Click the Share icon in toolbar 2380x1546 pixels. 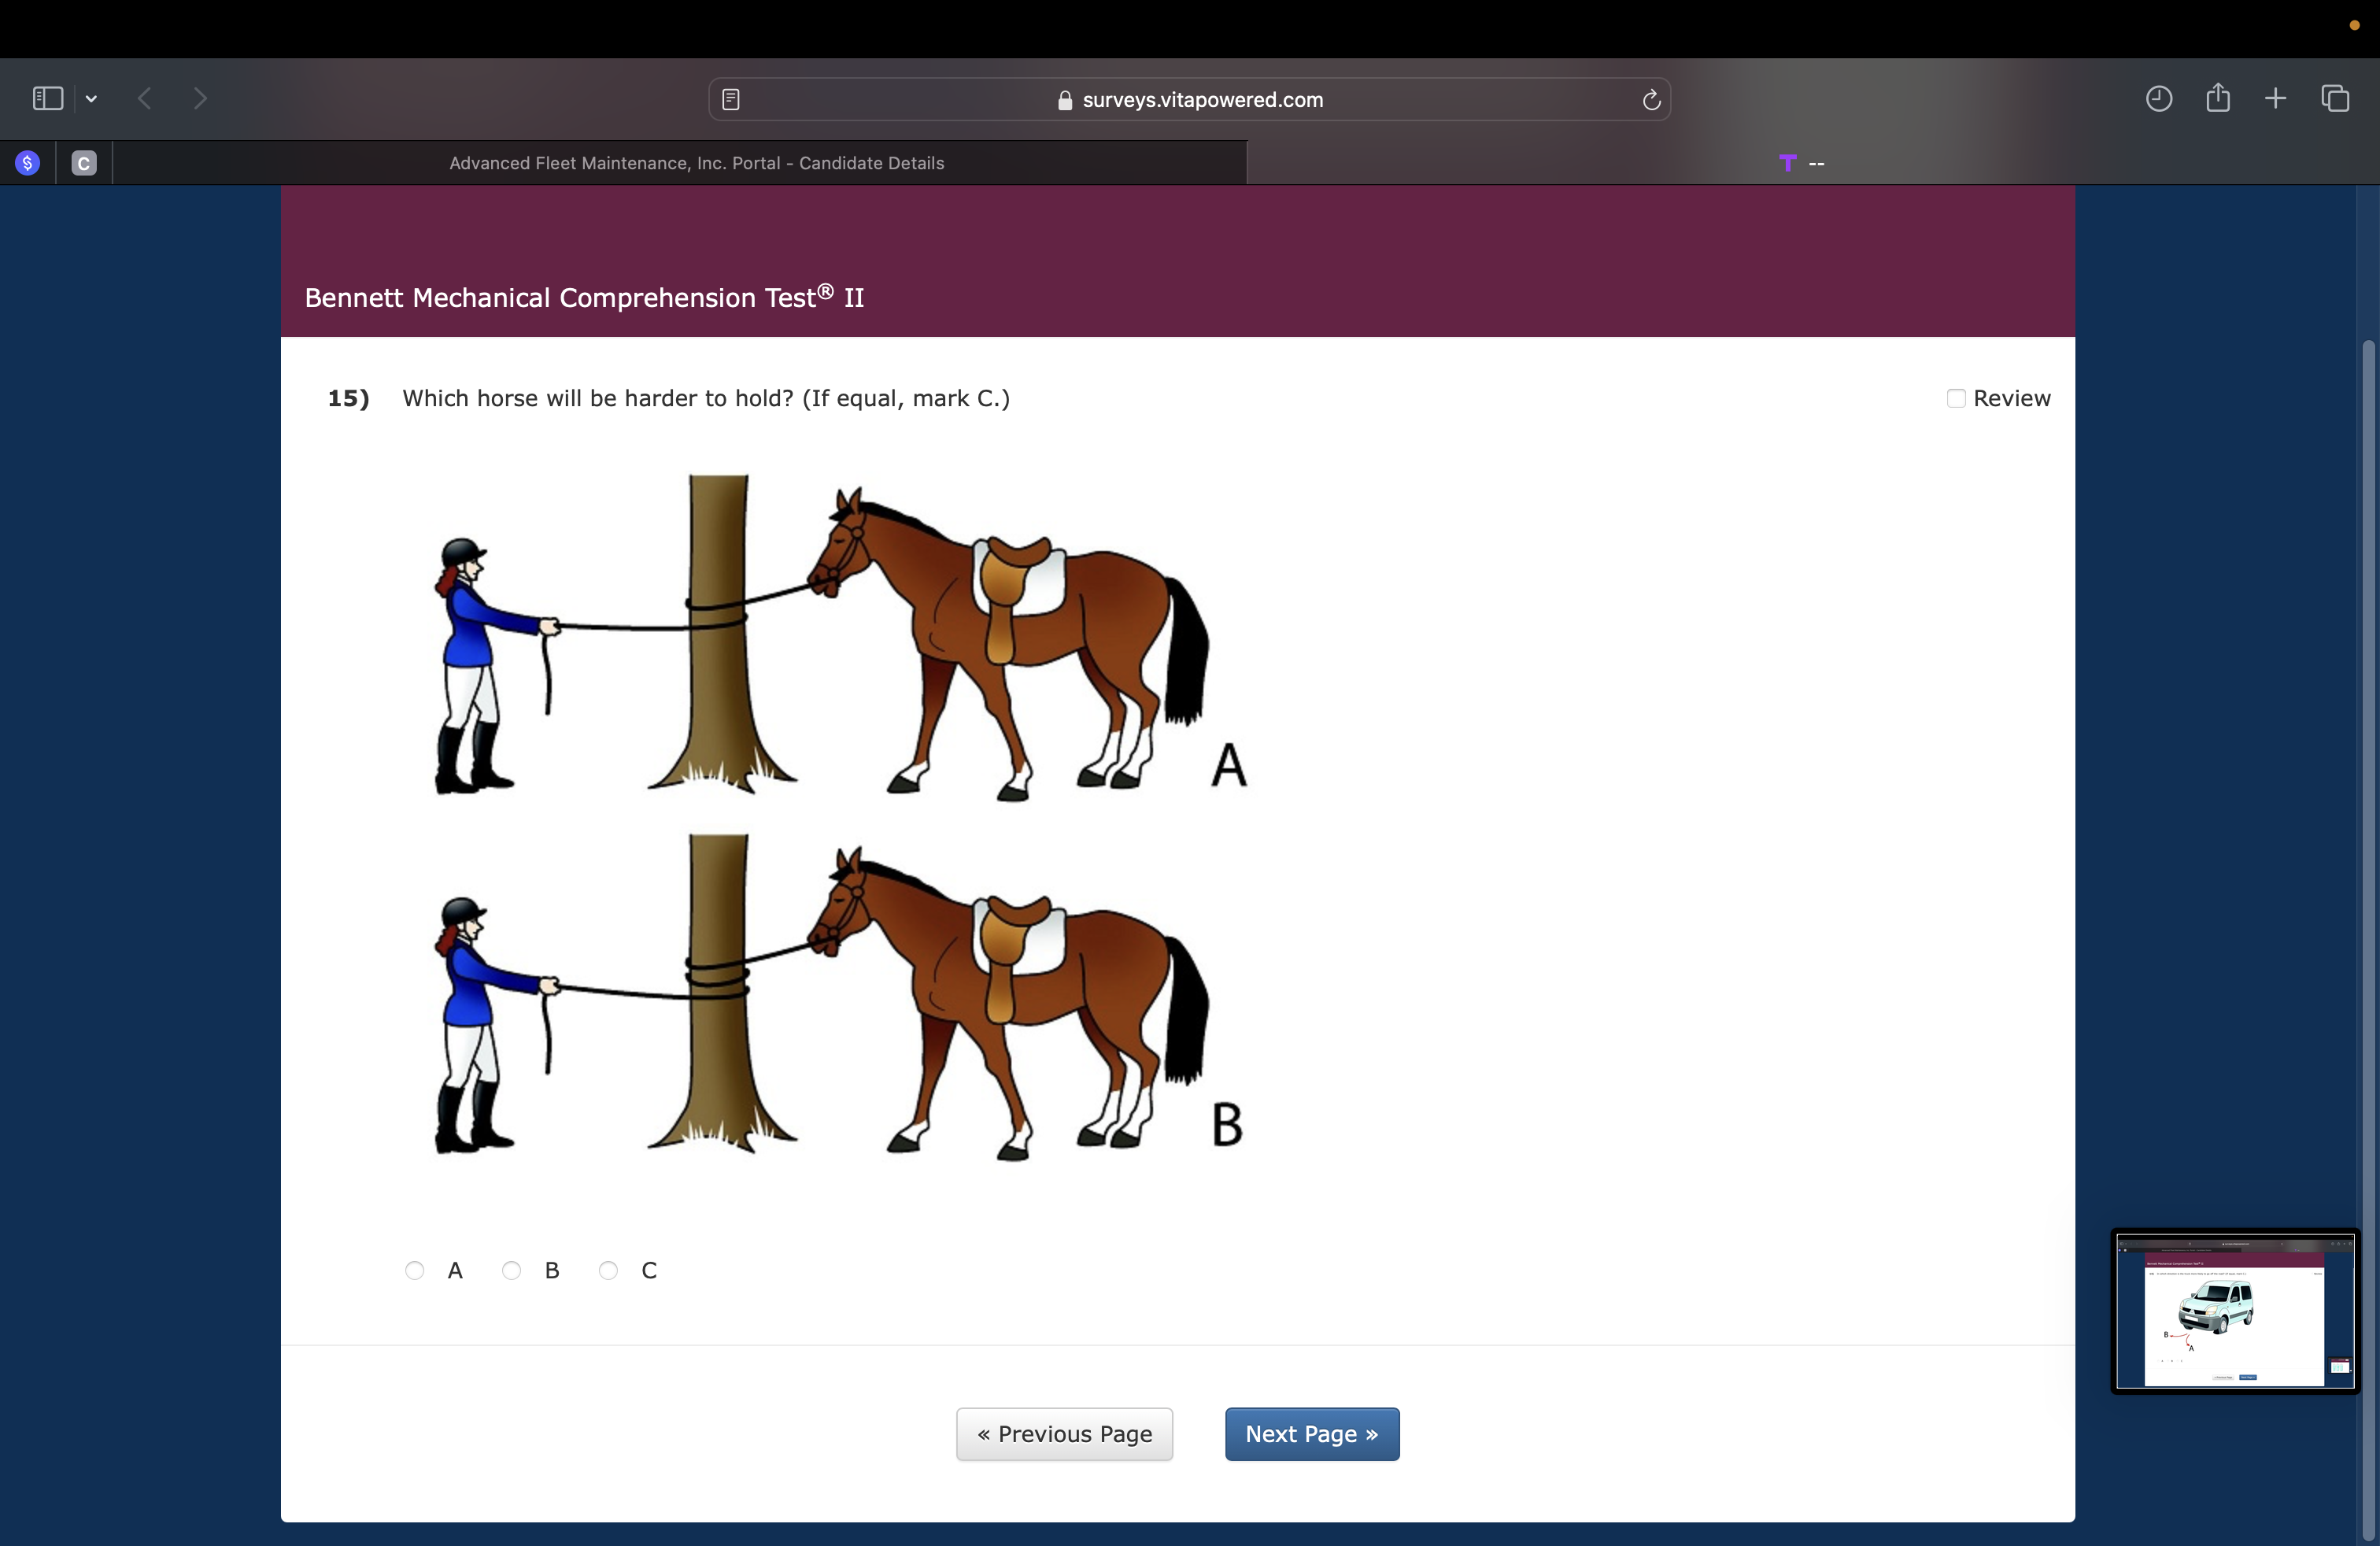click(x=2217, y=98)
